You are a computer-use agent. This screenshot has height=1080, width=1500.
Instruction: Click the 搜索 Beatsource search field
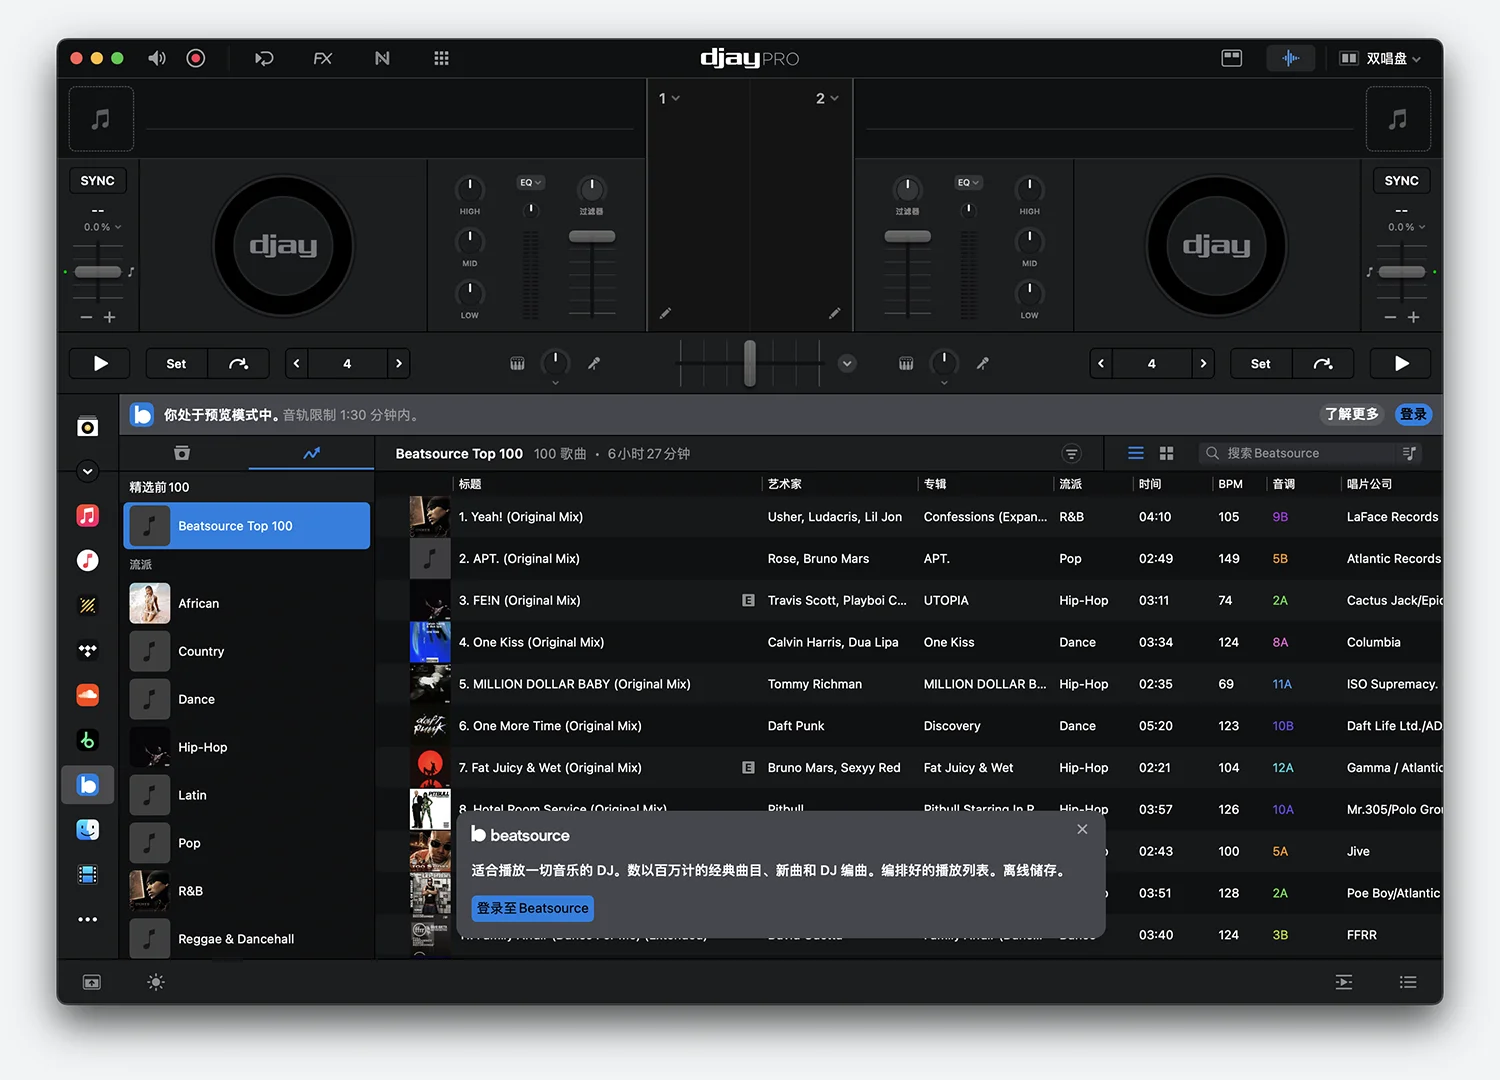pos(1300,453)
